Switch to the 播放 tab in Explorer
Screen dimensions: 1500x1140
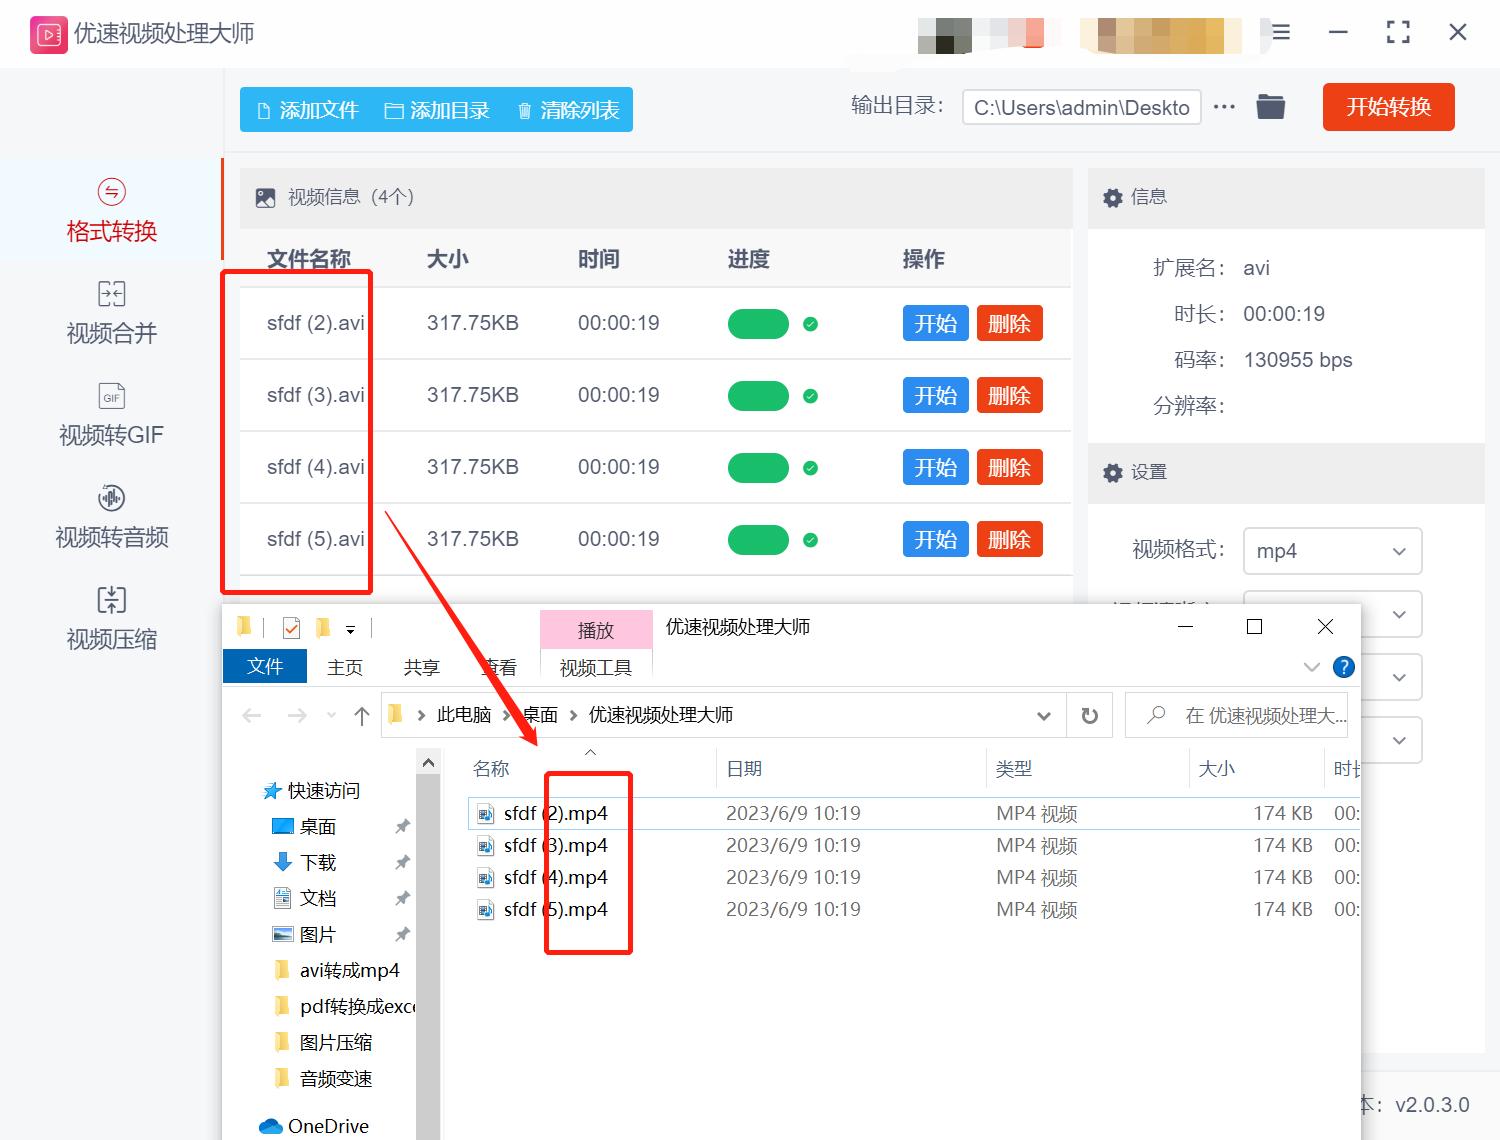coord(596,629)
